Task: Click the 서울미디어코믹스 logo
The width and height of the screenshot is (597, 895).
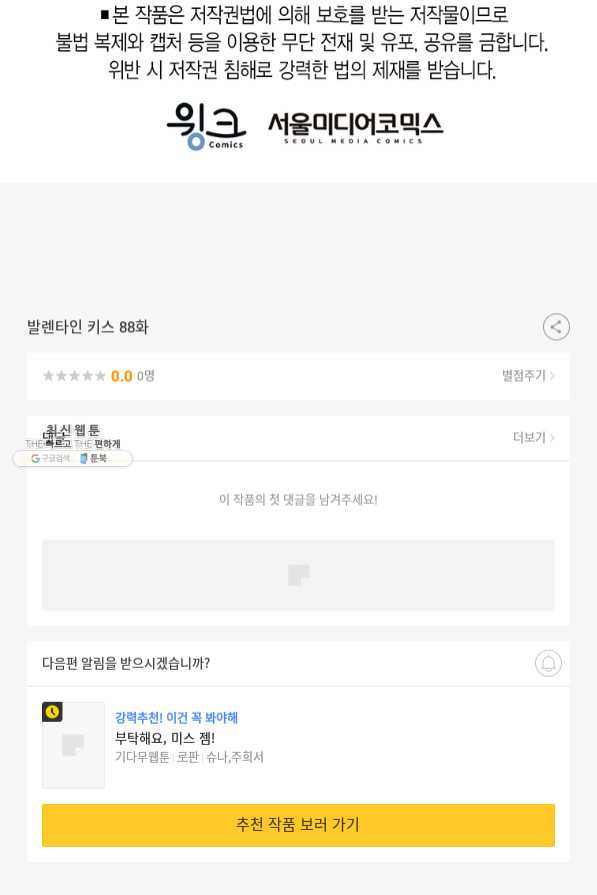Action: (355, 127)
